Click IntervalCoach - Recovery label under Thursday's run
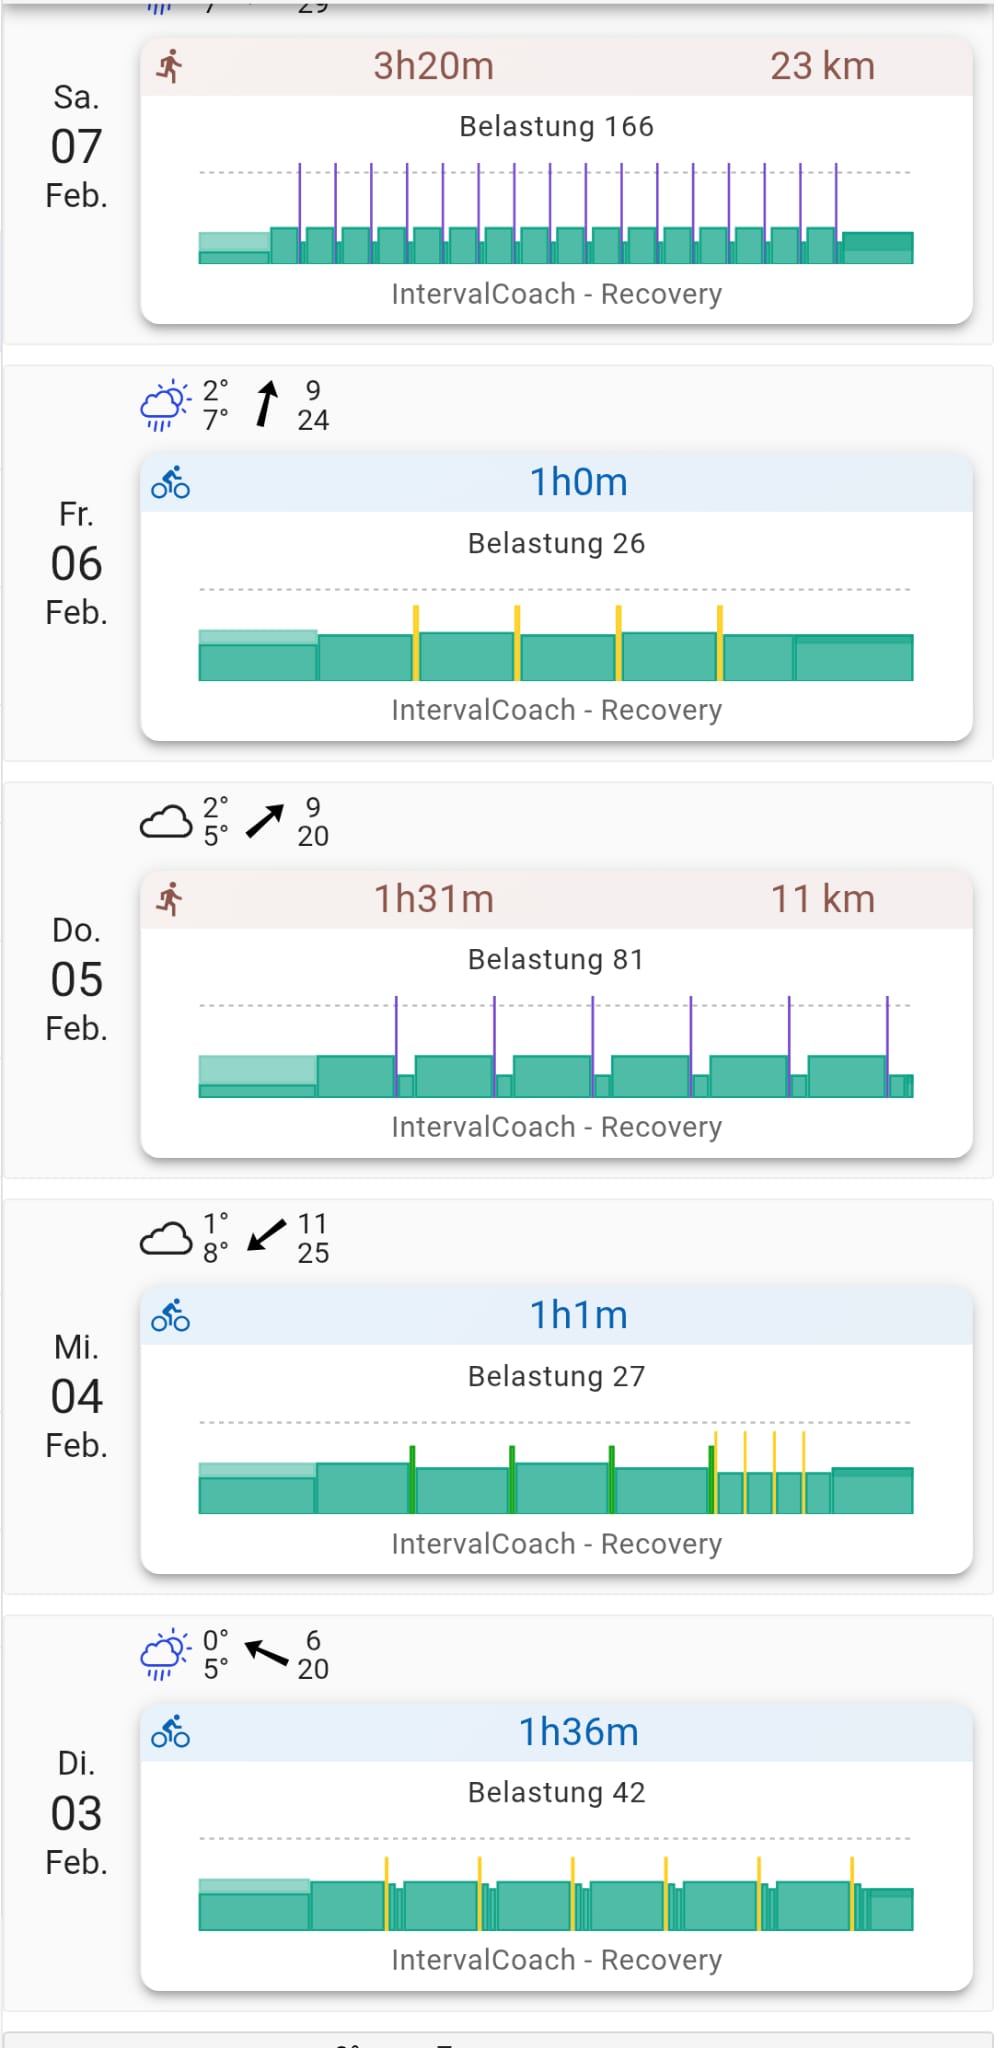 [556, 1127]
